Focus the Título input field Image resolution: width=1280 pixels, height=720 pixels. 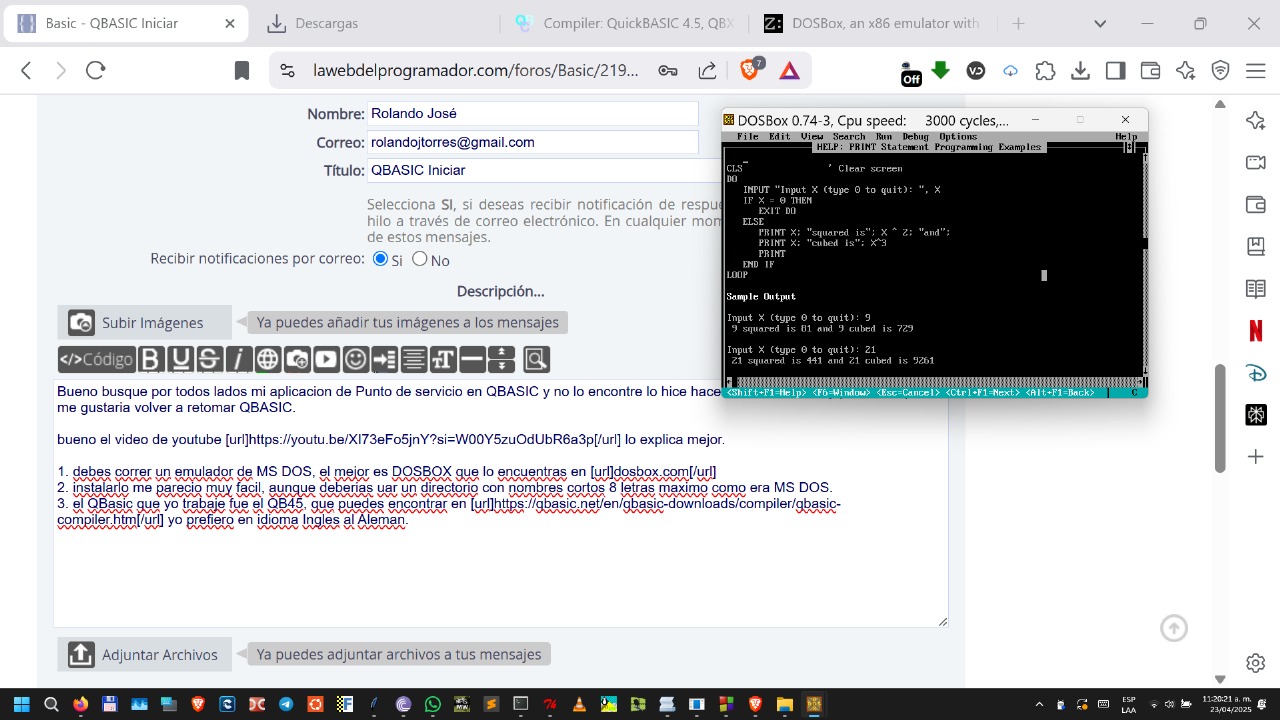click(544, 170)
